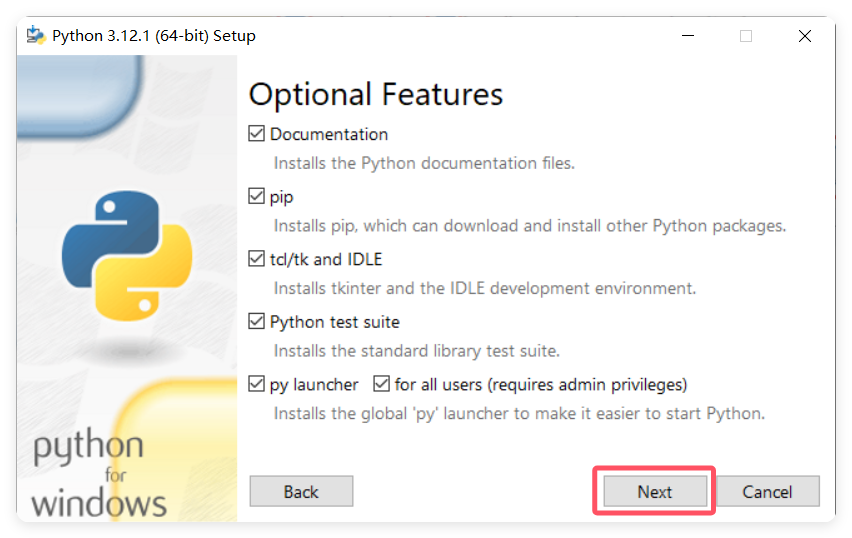
Task: Toggle the py launcher checkbox
Action: pyautogui.click(x=256, y=384)
